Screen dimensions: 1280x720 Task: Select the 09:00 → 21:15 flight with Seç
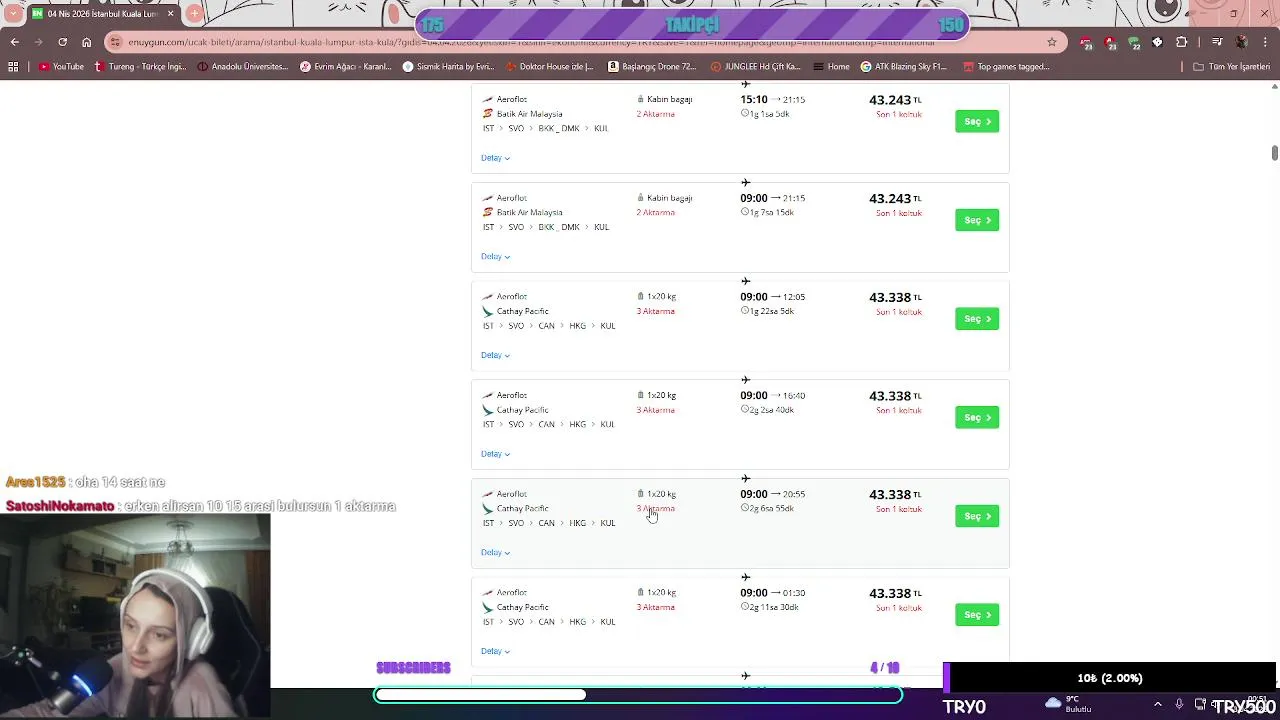tap(977, 220)
